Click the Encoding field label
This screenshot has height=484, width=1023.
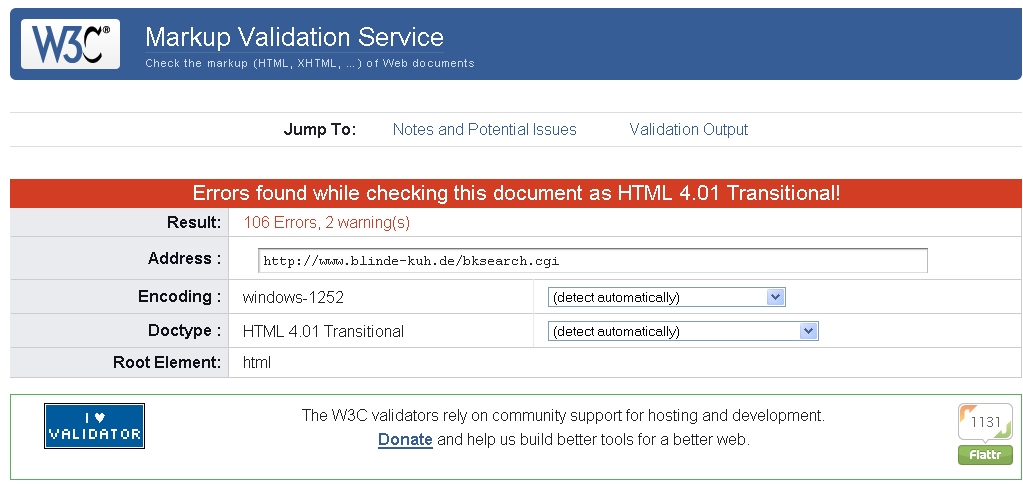[x=179, y=296]
